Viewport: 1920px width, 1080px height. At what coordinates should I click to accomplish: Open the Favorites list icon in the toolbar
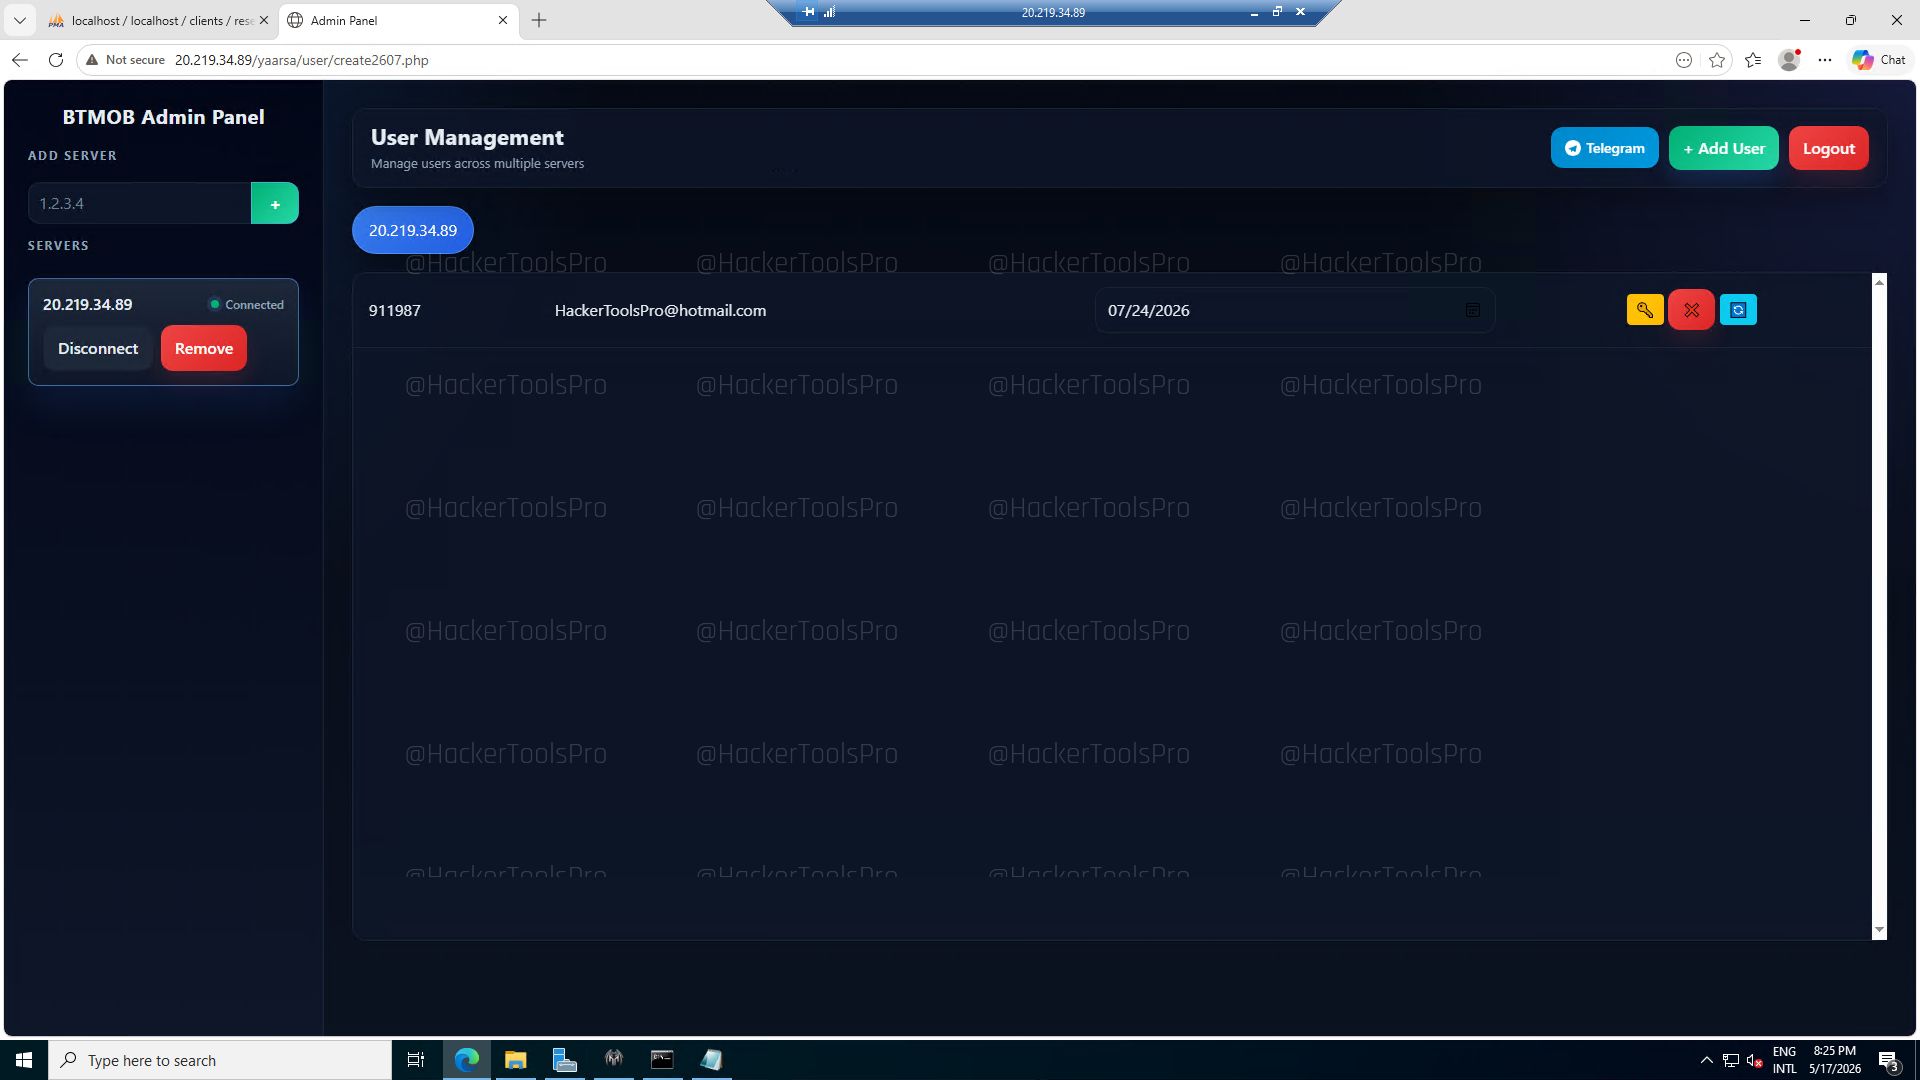(1753, 60)
